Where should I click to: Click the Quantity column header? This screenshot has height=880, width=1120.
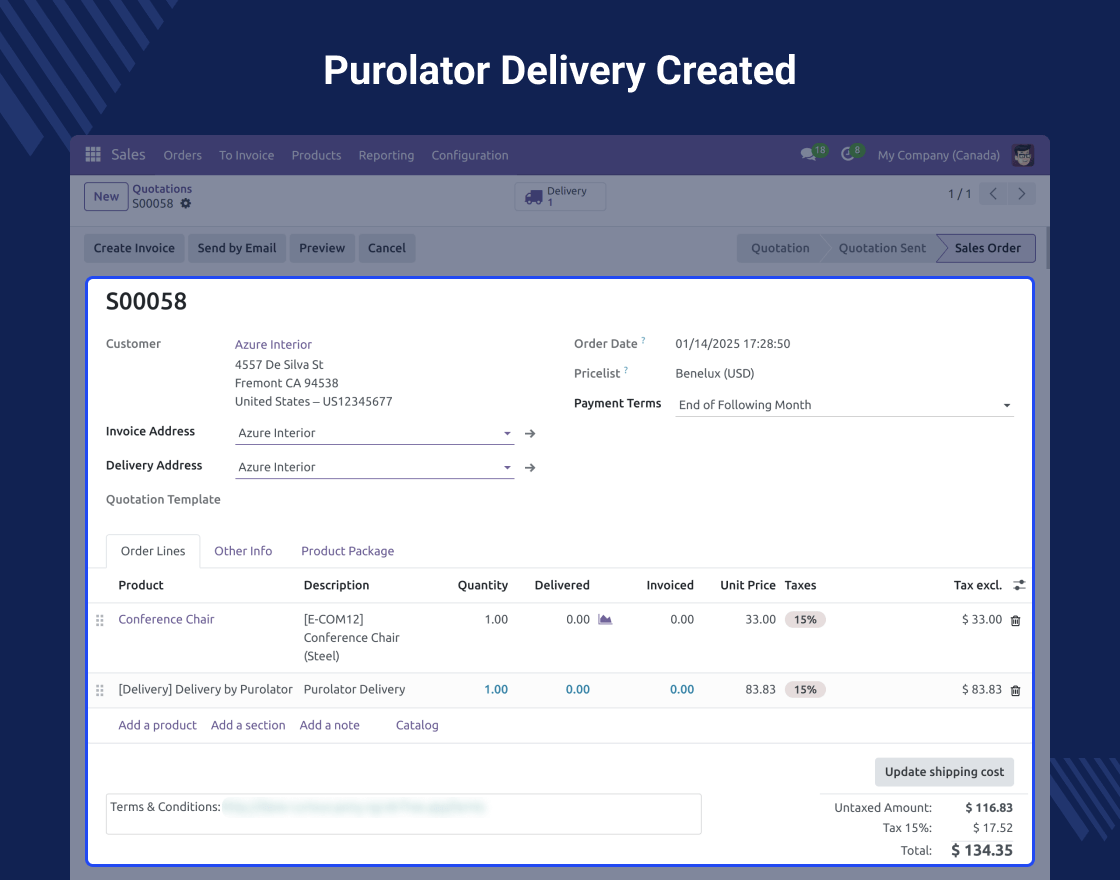(483, 585)
